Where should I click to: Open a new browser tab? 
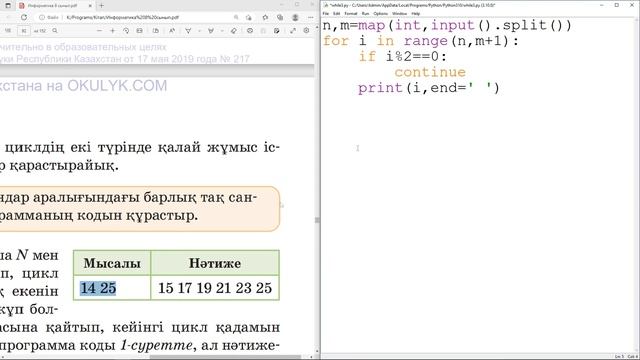[101, 6]
